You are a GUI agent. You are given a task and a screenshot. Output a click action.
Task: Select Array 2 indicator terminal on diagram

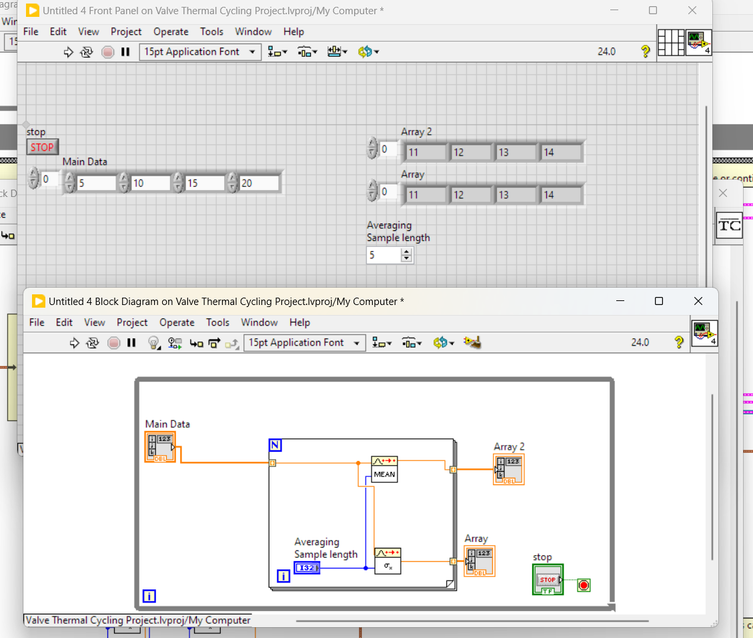click(x=509, y=469)
